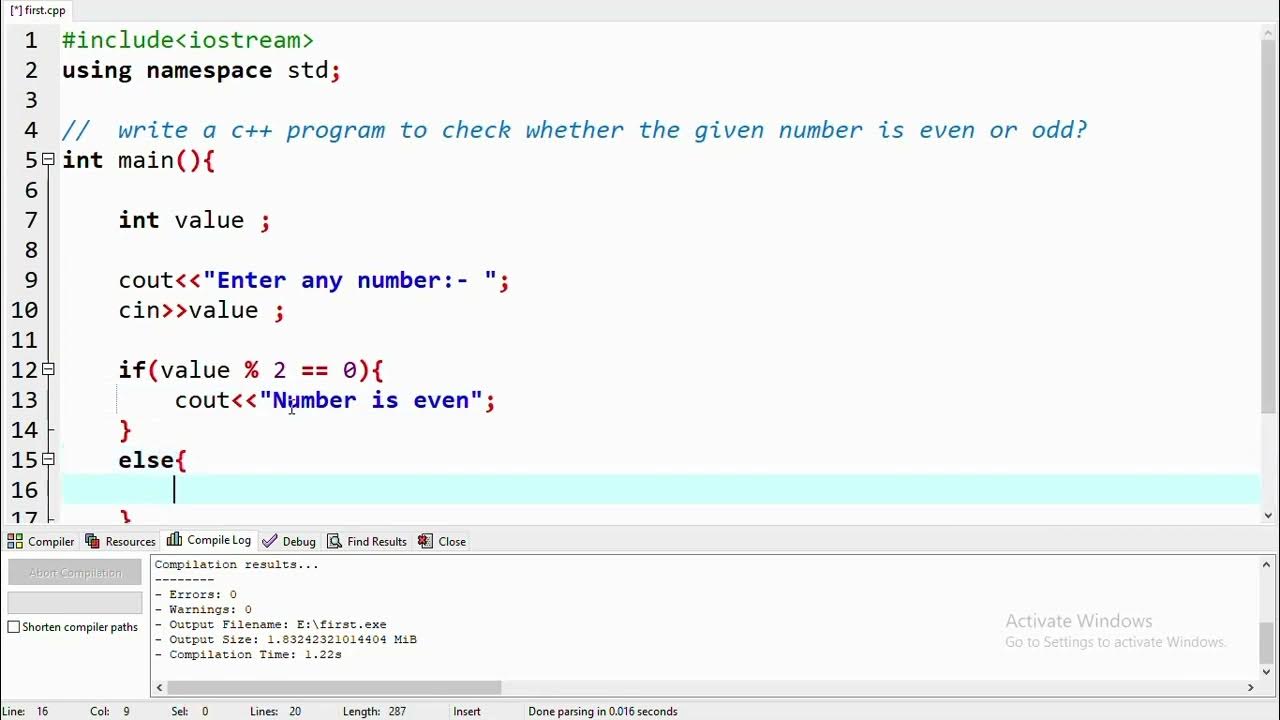Click line number 9 in the gutter
The width and height of the screenshot is (1280, 720).
point(31,280)
